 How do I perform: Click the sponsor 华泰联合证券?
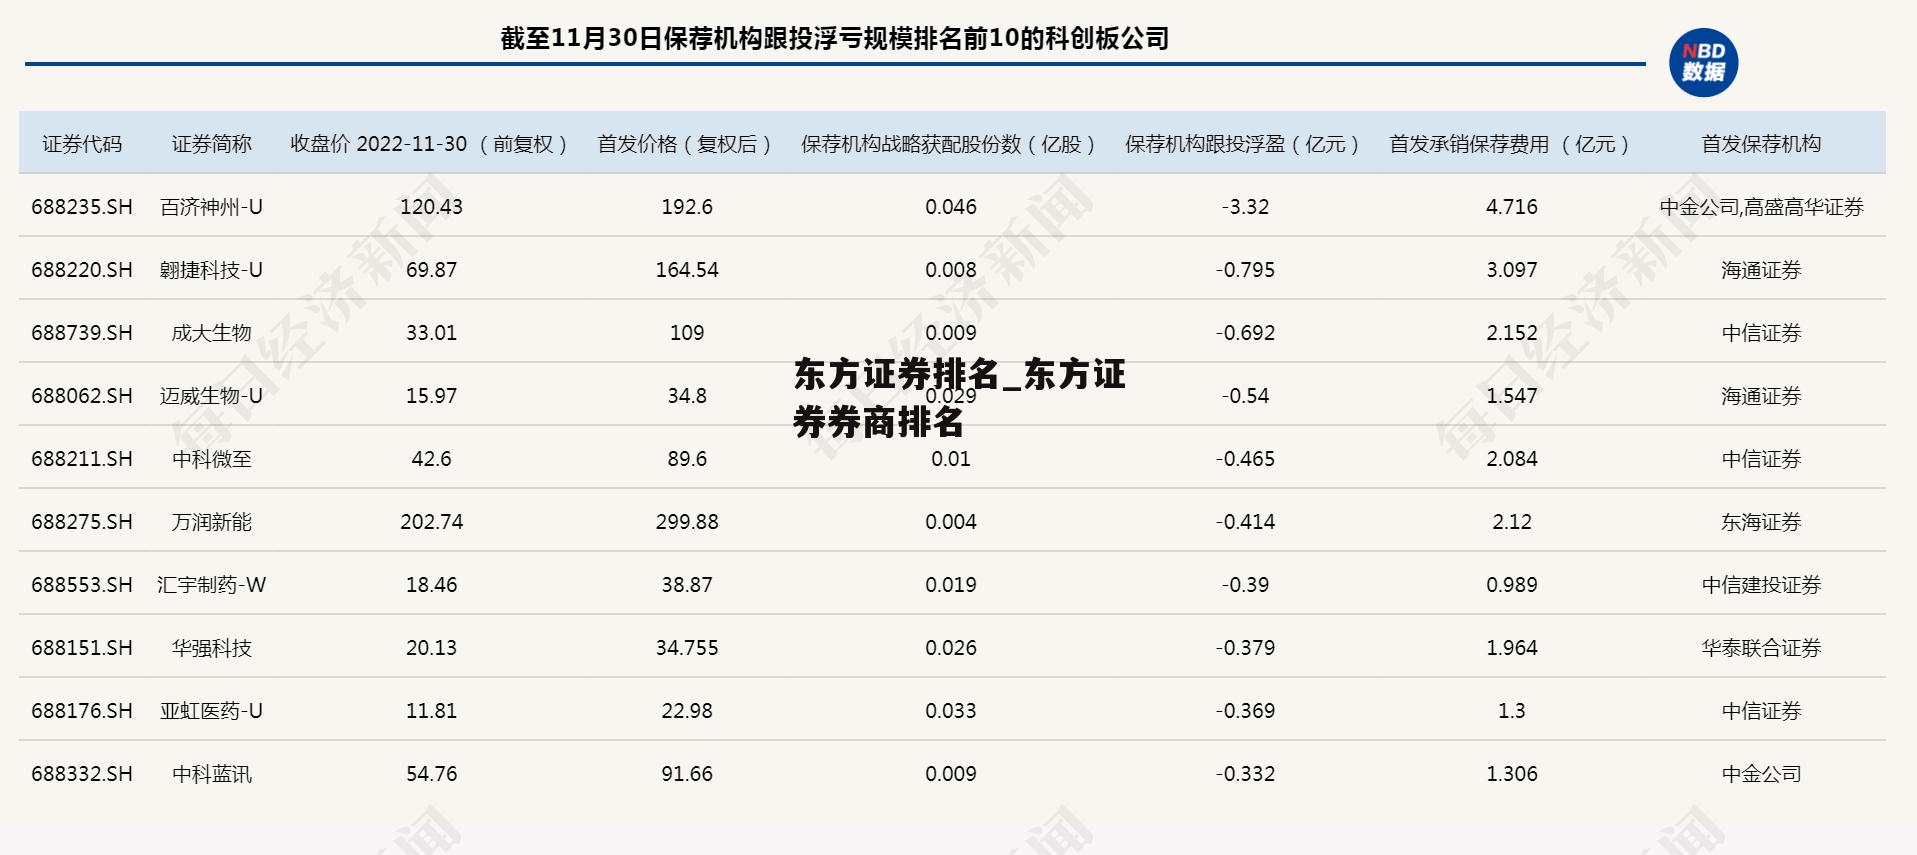tap(1761, 648)
